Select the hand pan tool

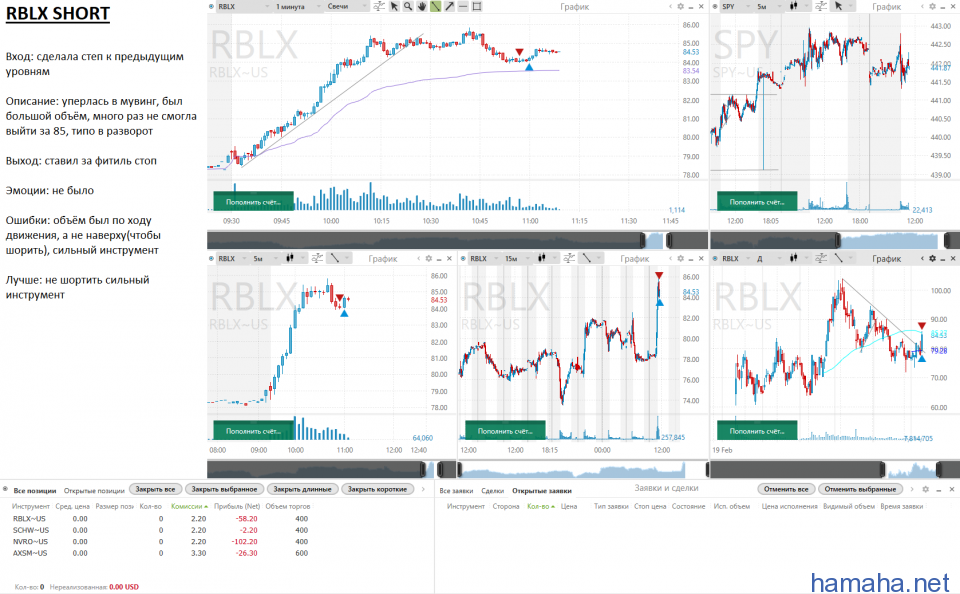pyautogui.click(x=422, y=7)
